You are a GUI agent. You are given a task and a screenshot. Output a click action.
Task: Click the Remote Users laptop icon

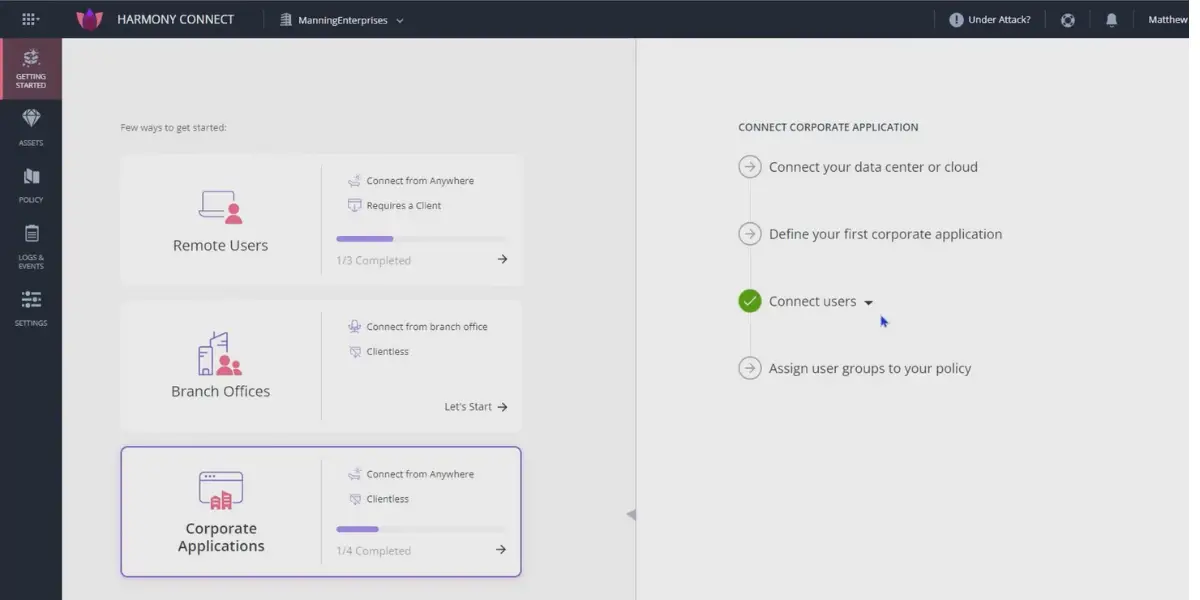click(221, 207)
